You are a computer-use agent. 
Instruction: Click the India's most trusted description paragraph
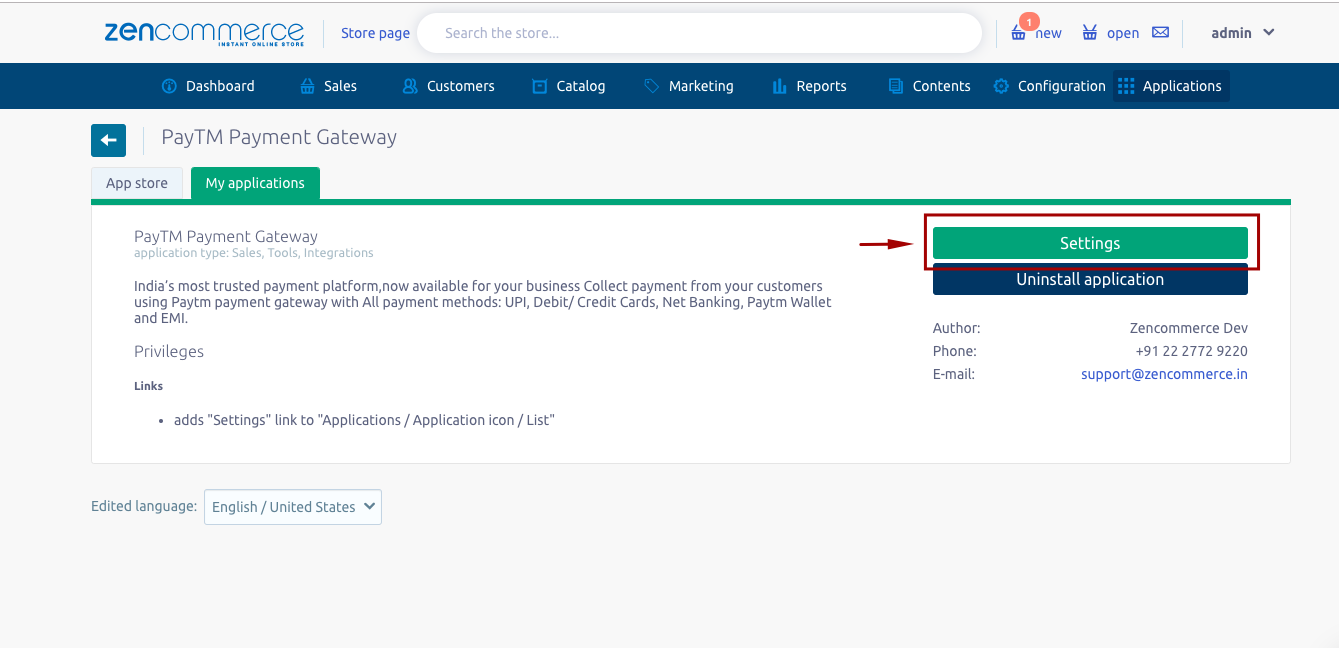(483, 302)
